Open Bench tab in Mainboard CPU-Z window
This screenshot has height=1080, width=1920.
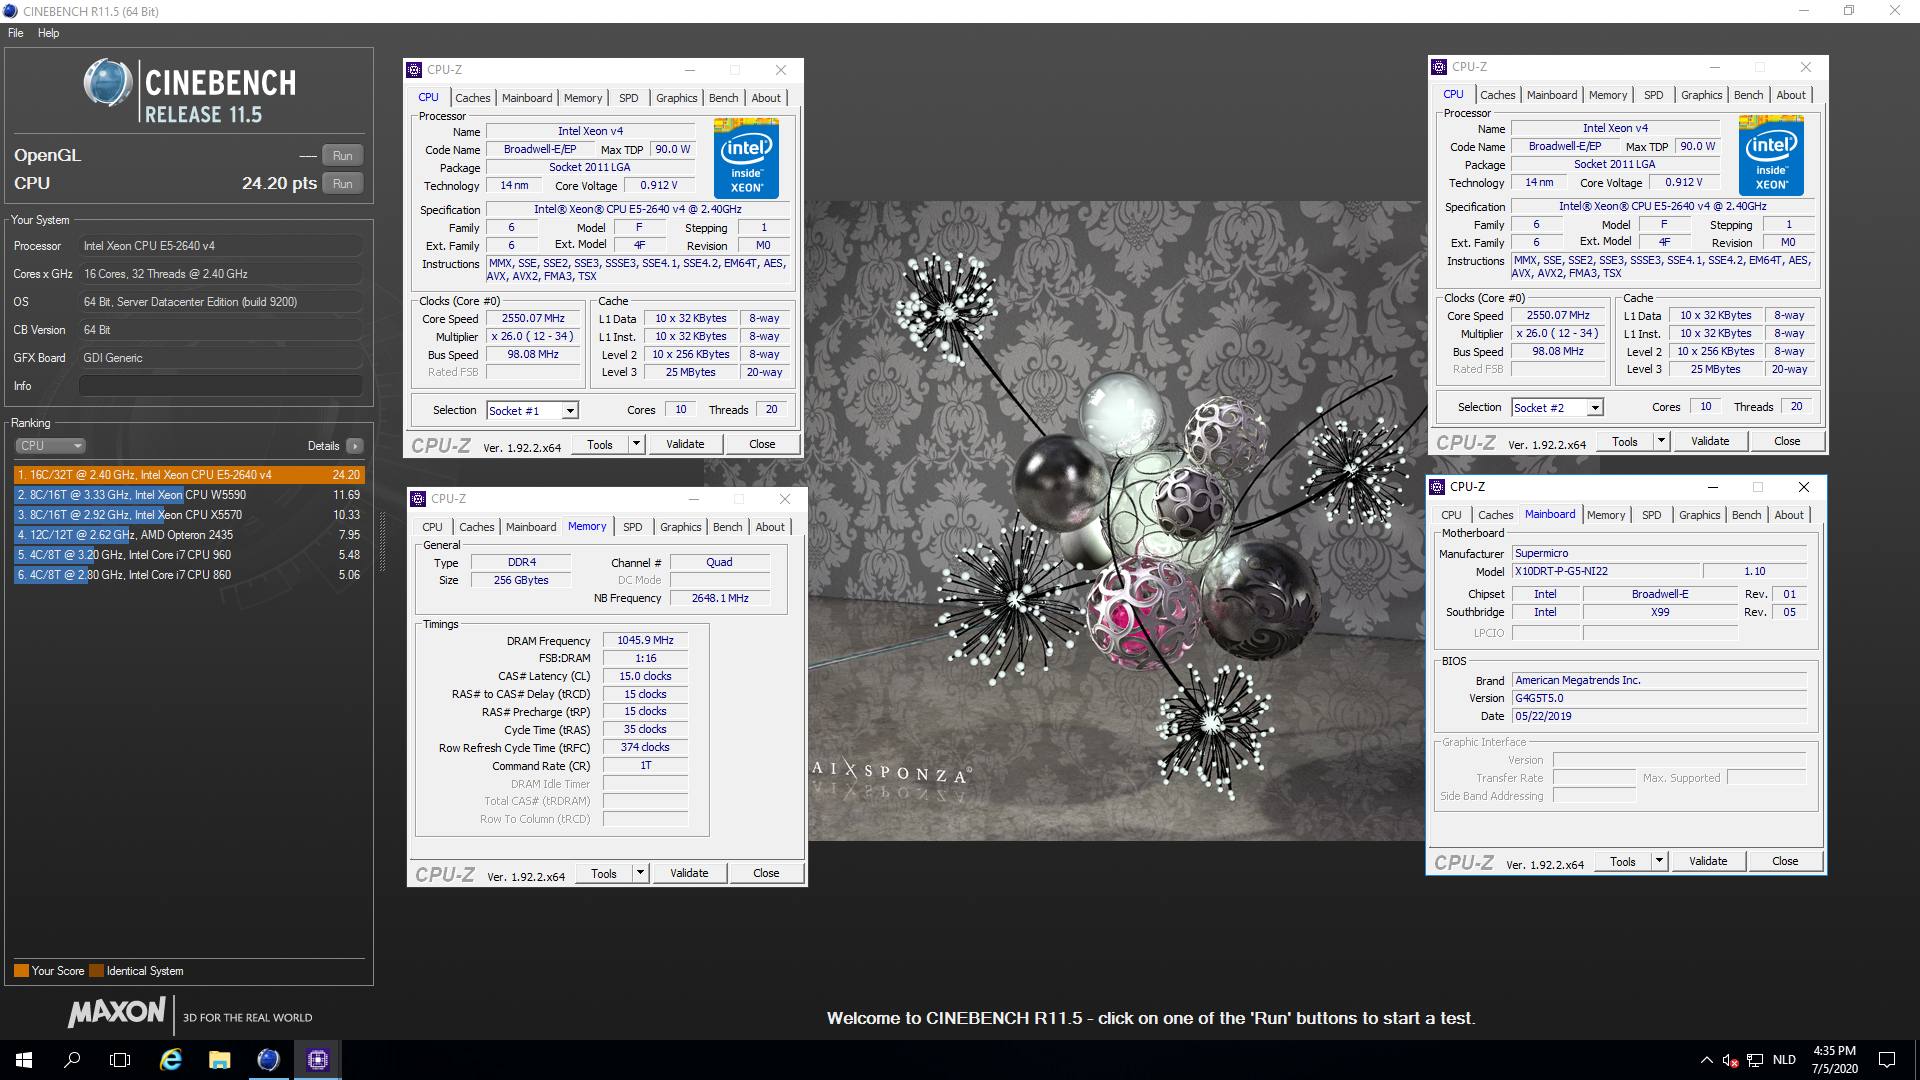1746,515
